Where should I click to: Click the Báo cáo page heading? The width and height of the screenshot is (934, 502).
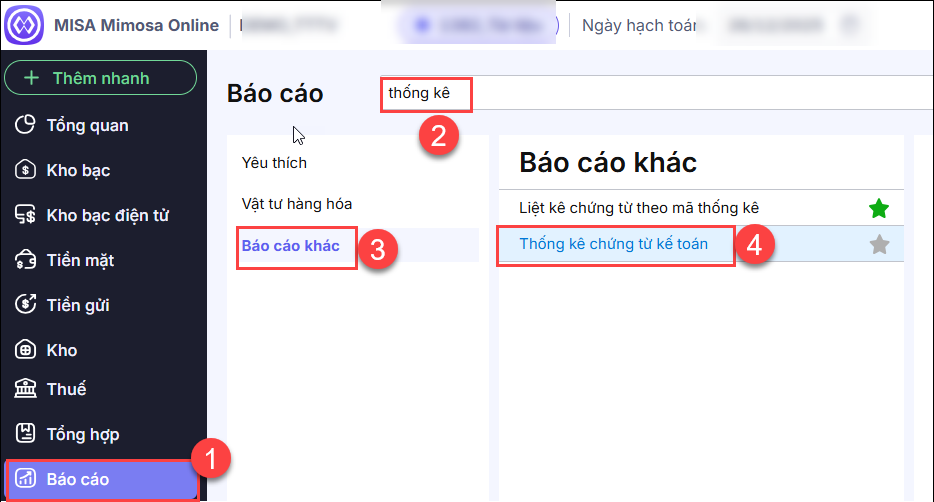(275, 93)
